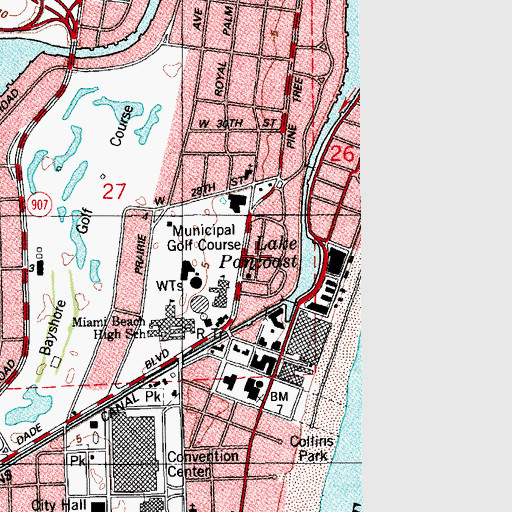Click the Pk label left of Convention Center

click(78, 460)
